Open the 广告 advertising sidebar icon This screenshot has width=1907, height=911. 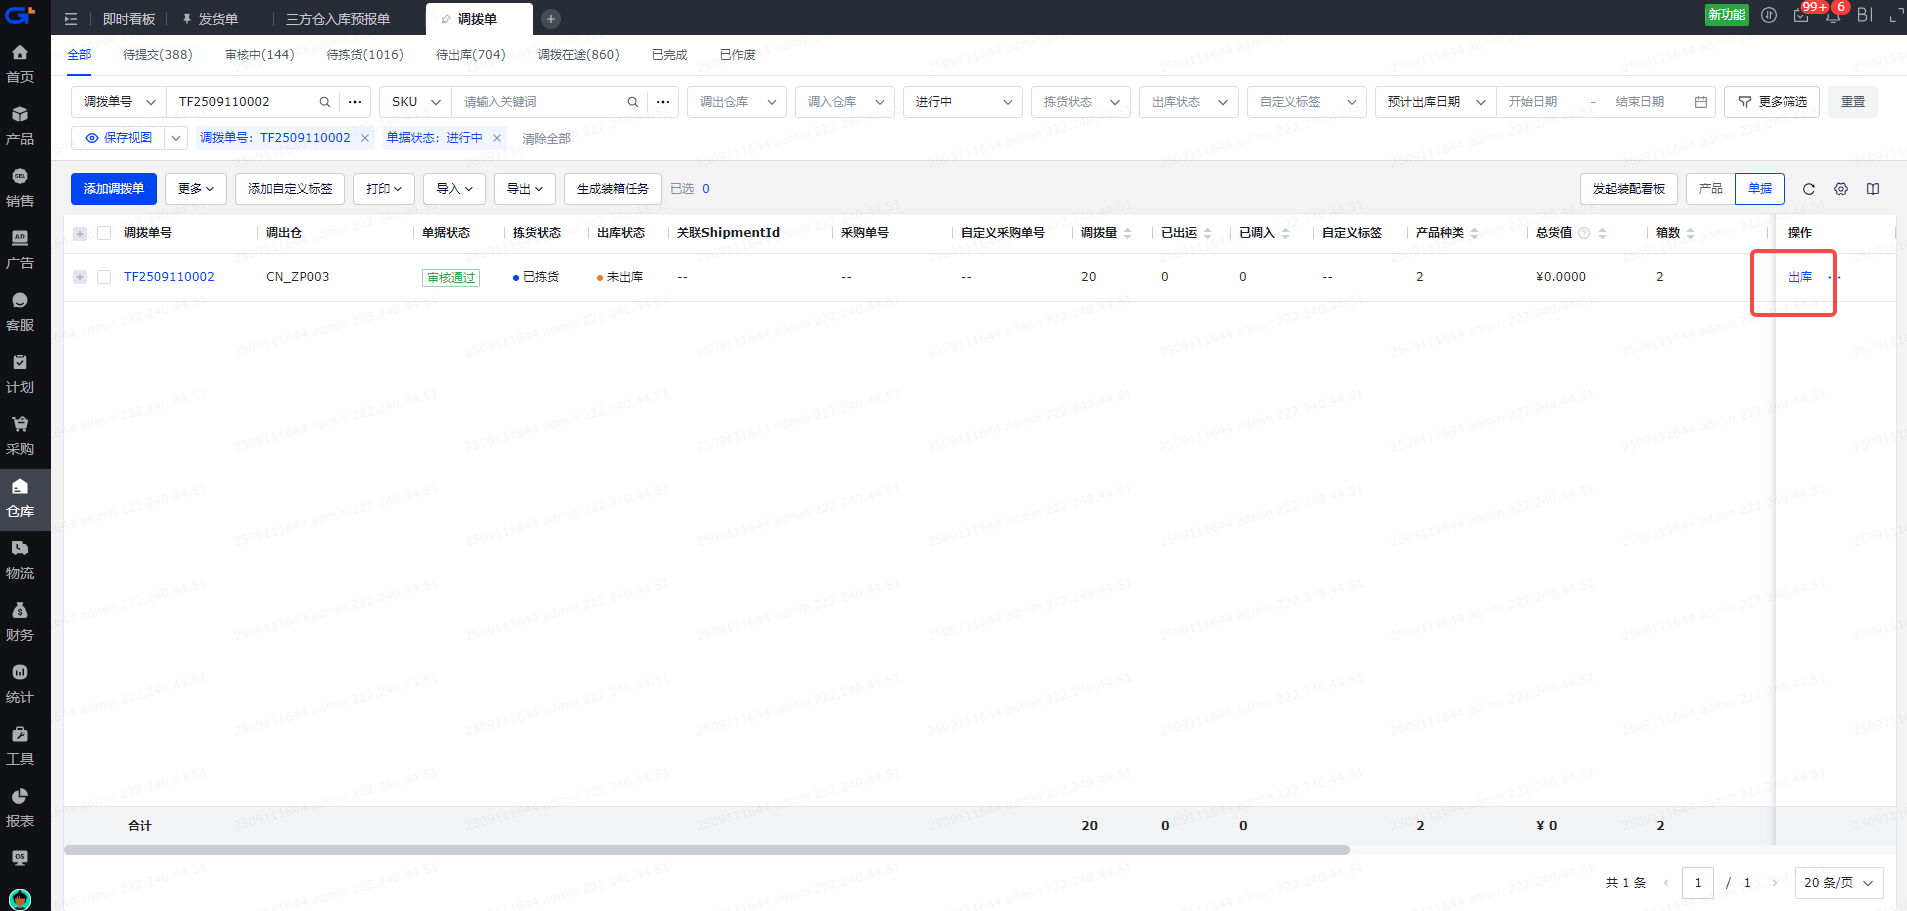20,250
